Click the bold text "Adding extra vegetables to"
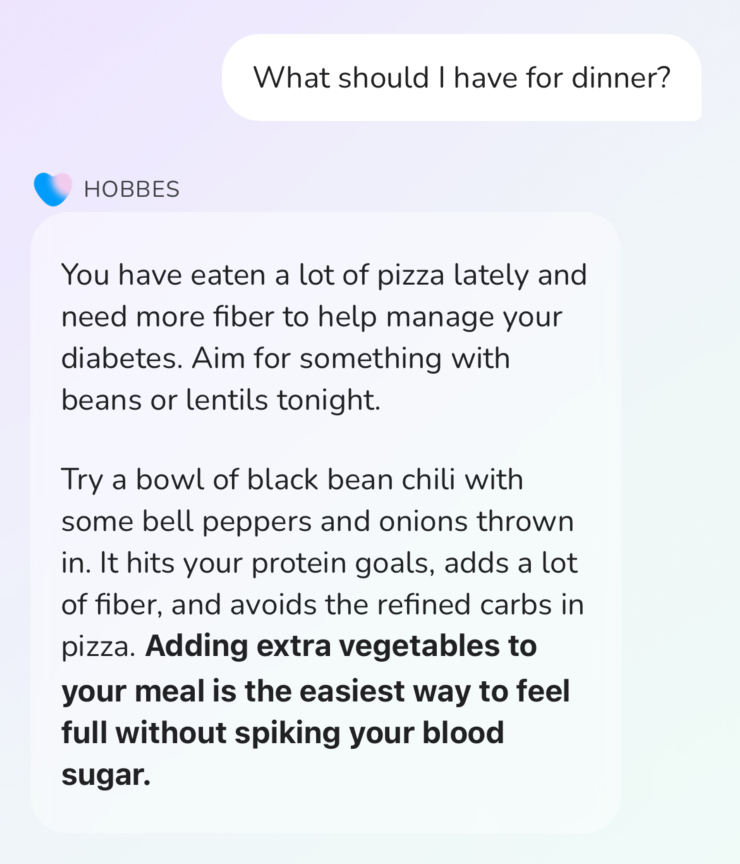 [340, 647]
